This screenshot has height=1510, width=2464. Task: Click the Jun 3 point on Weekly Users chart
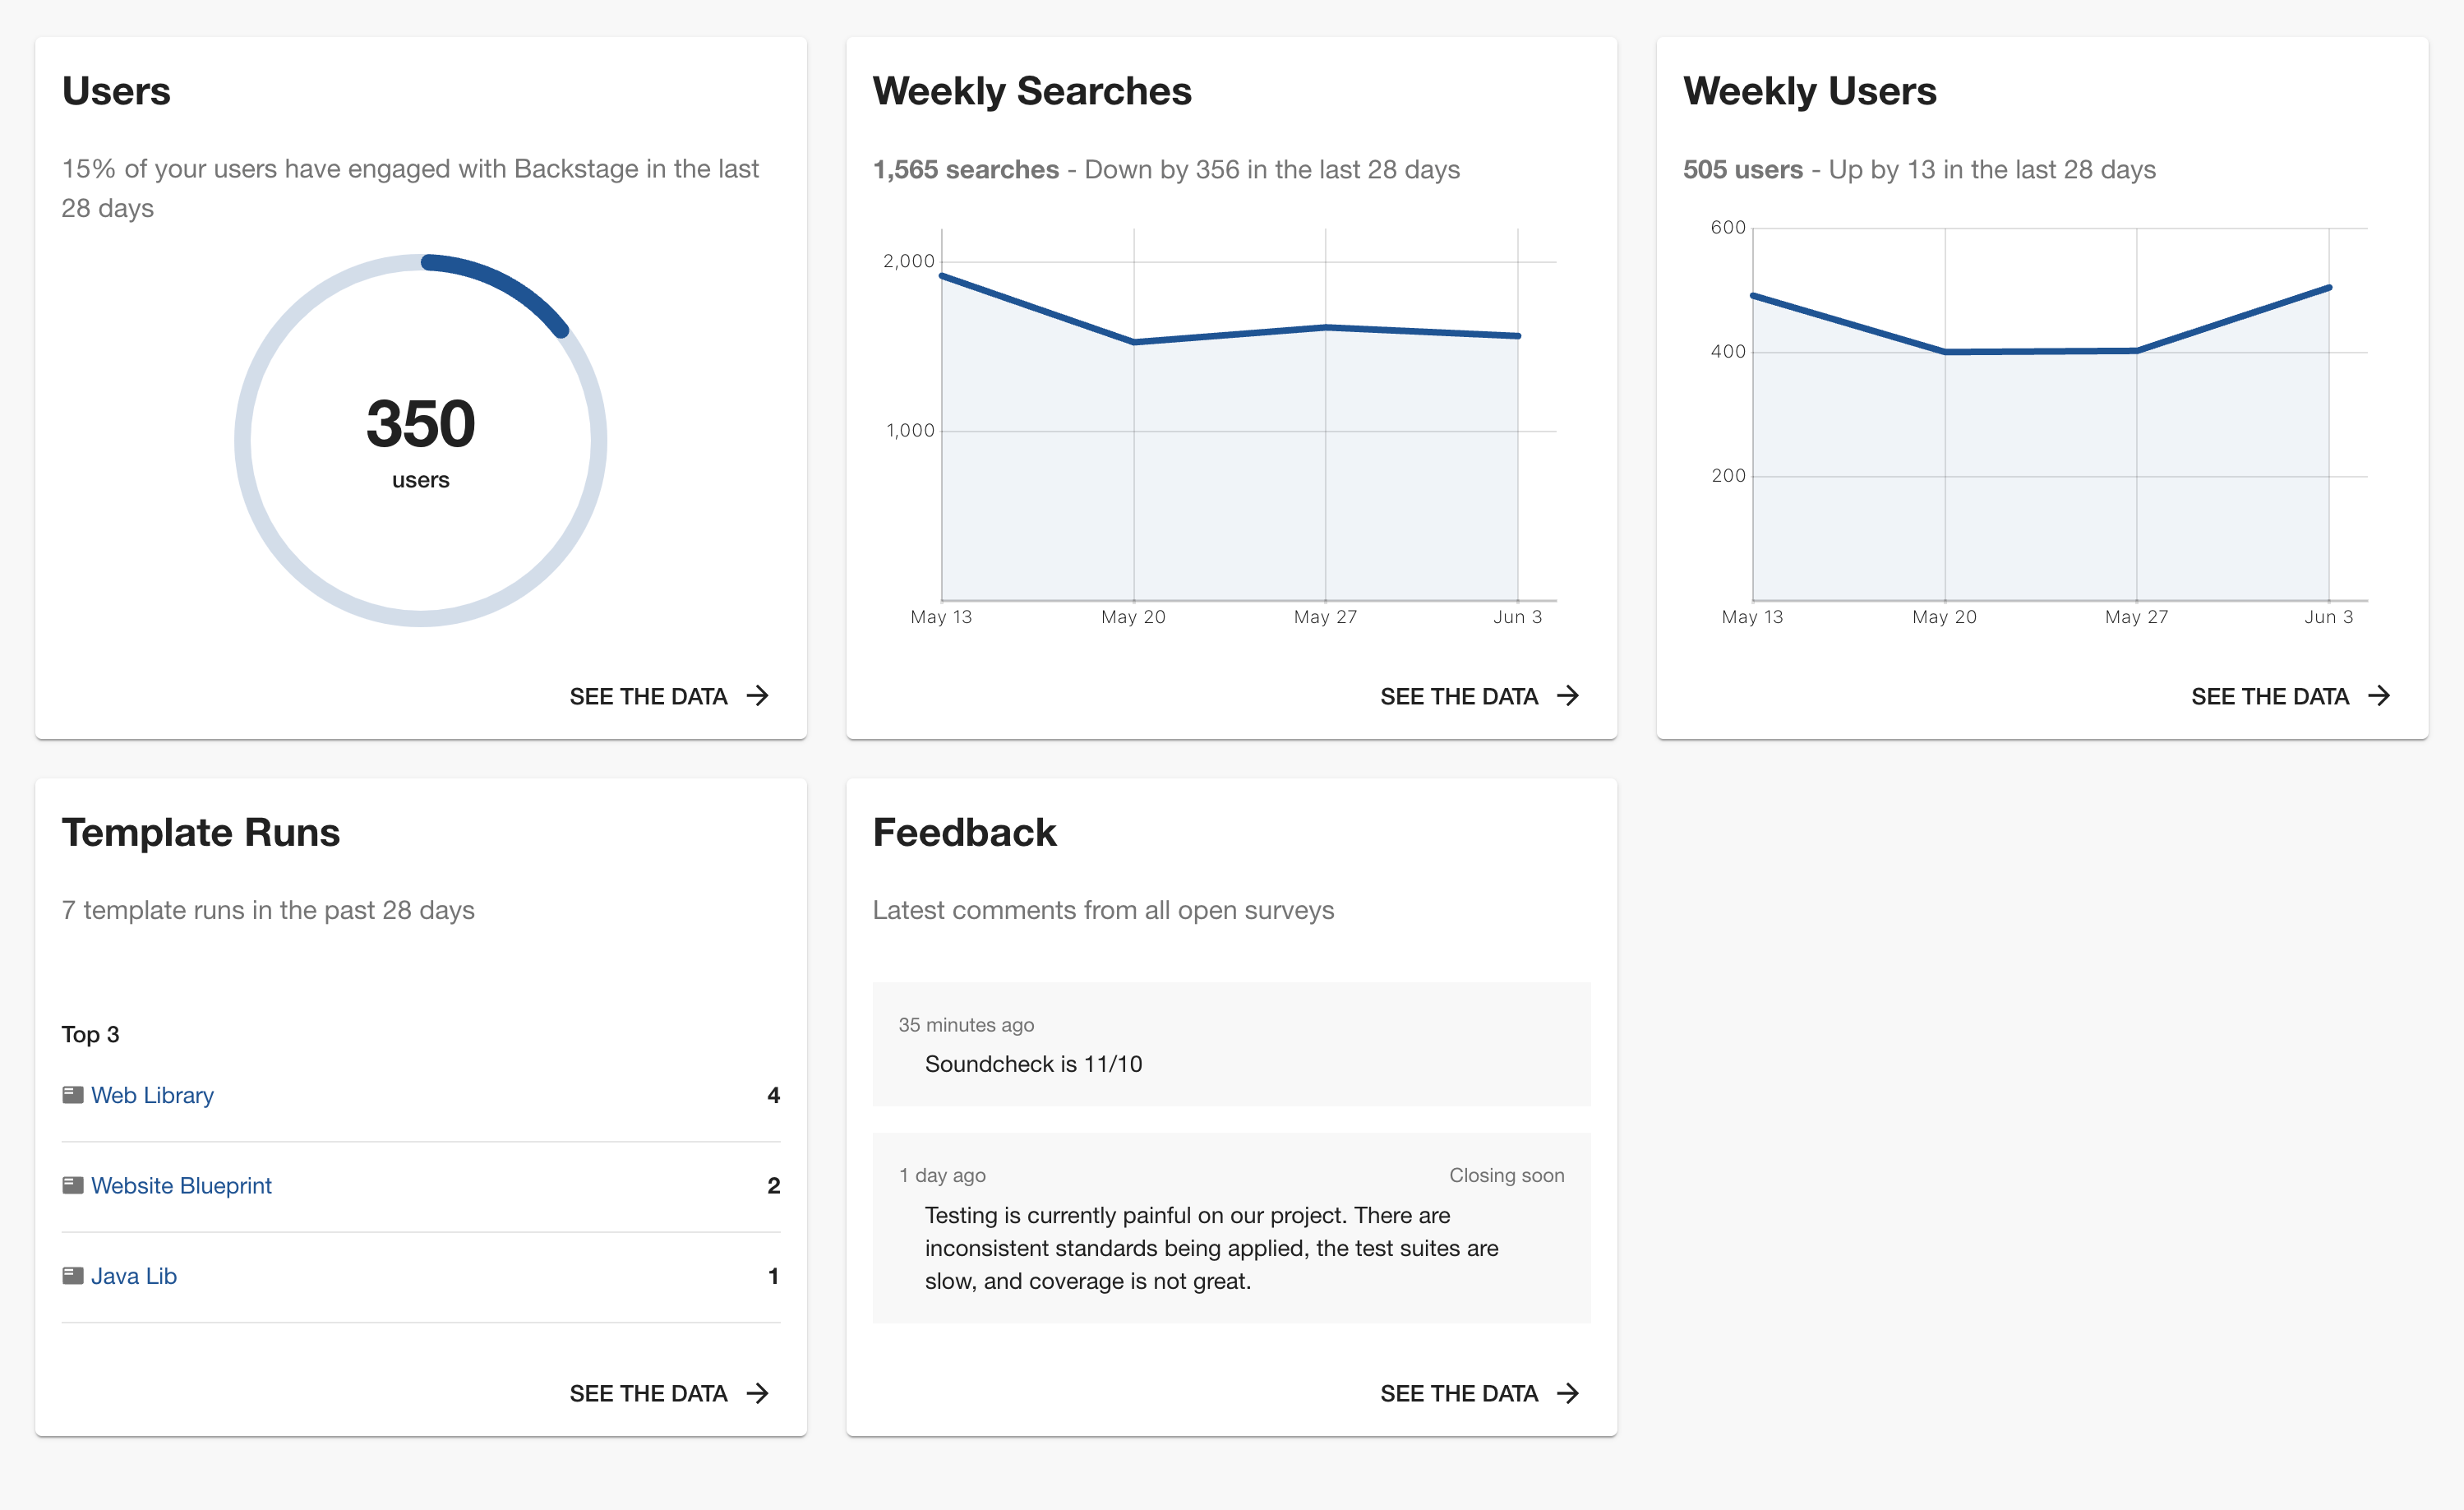[2329, 288]
